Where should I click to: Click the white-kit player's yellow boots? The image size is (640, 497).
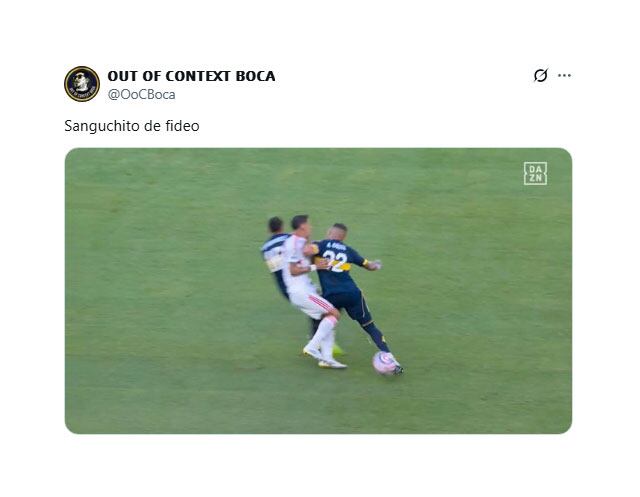point(325,358)
